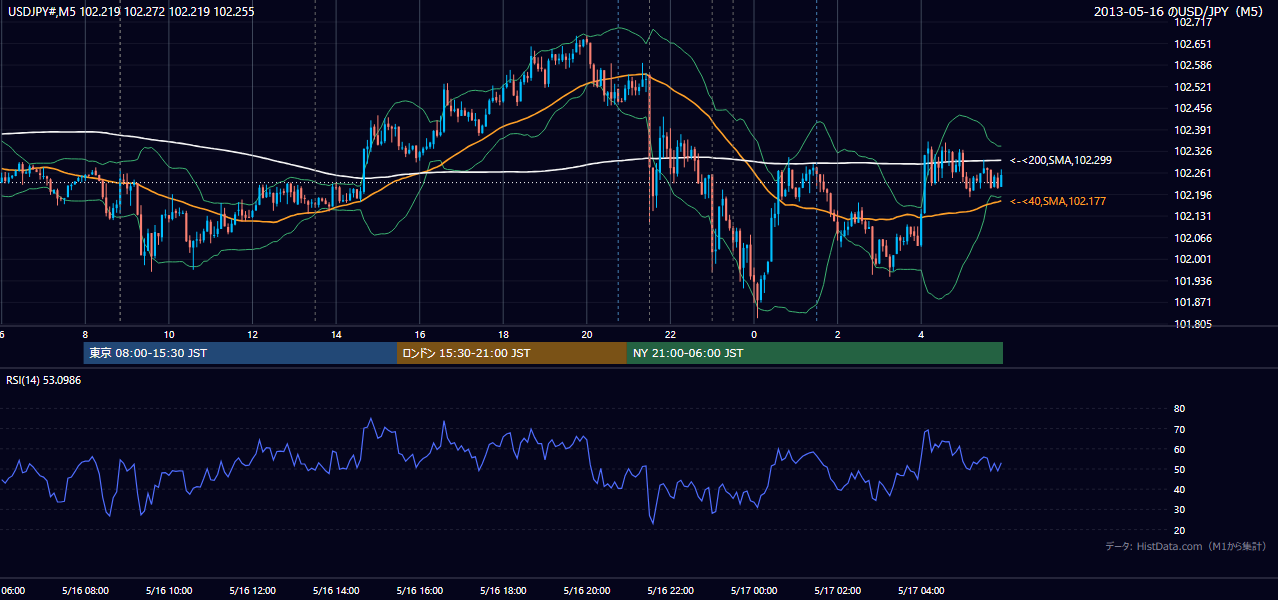Screen dimensions: 1278x600
Task: Click hour tick 22 under the price chart
Action: pyautogui.click(x=671, y=334)
